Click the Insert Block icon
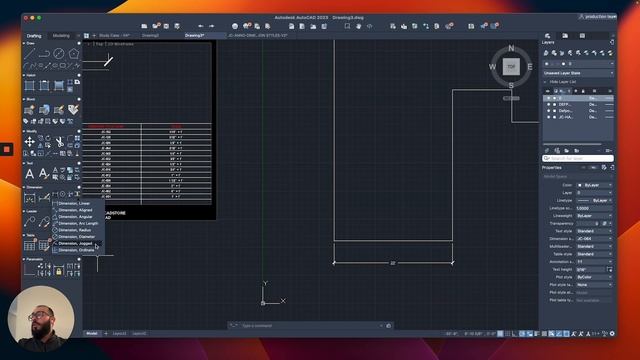Image resolution: width=640 pixels, height=360 pixels. click(x=29, y=110)
